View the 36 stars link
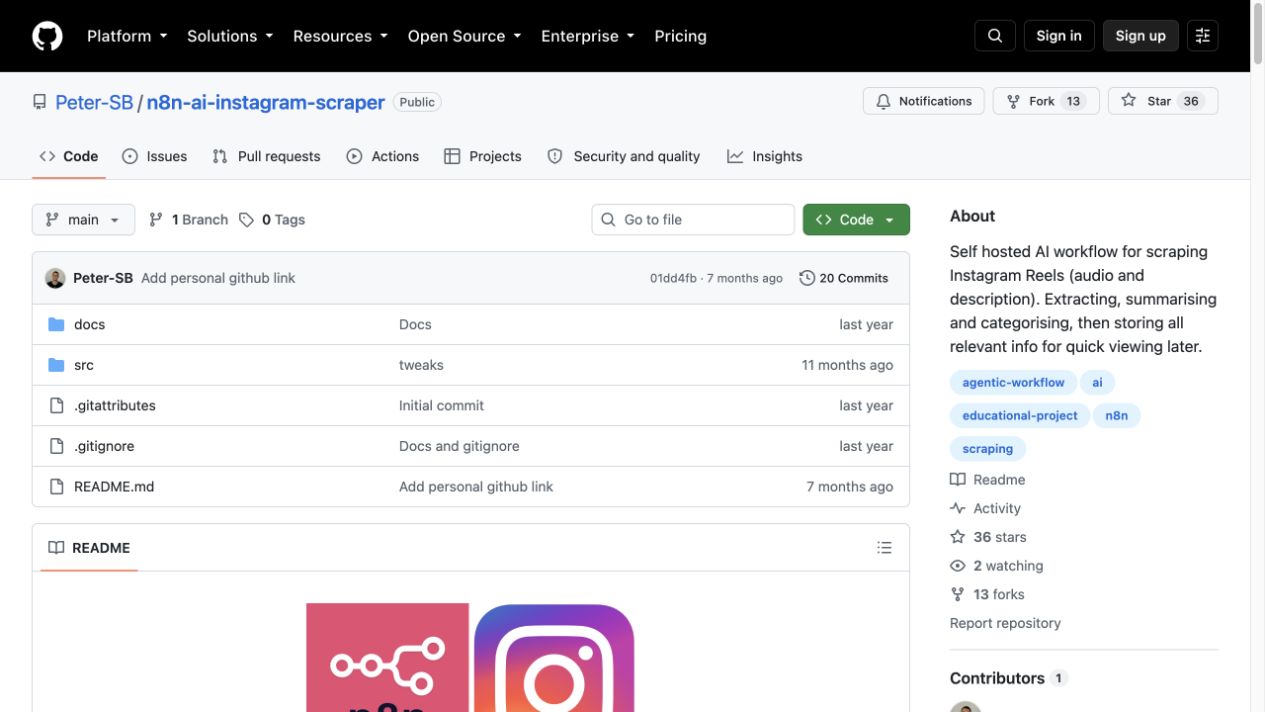1265x712 pixels. point(987,537)
